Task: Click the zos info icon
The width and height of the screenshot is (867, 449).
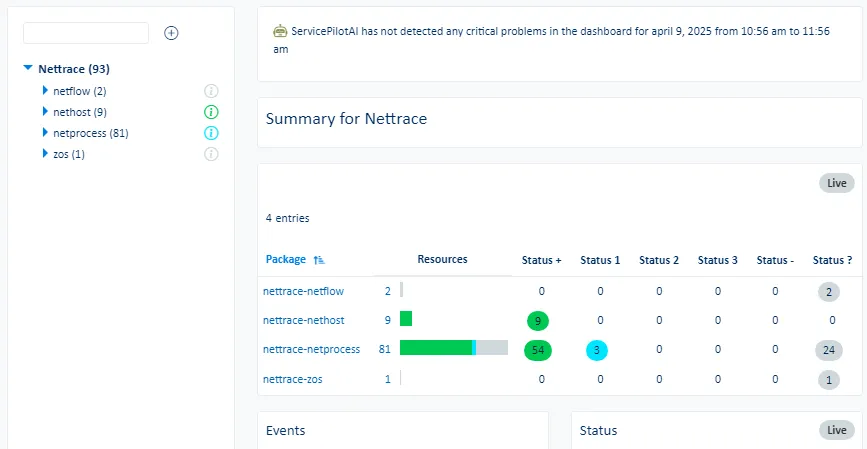Action: point(211,154)
